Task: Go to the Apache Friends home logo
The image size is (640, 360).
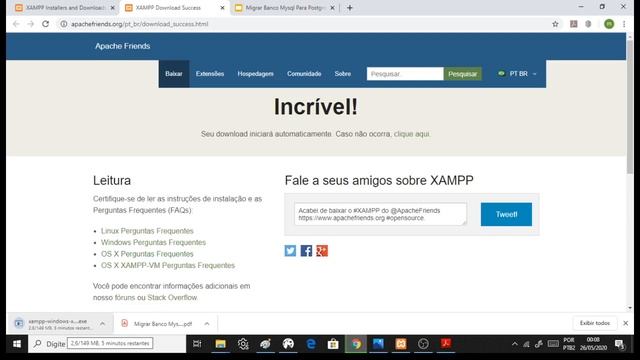Action: 122,46
